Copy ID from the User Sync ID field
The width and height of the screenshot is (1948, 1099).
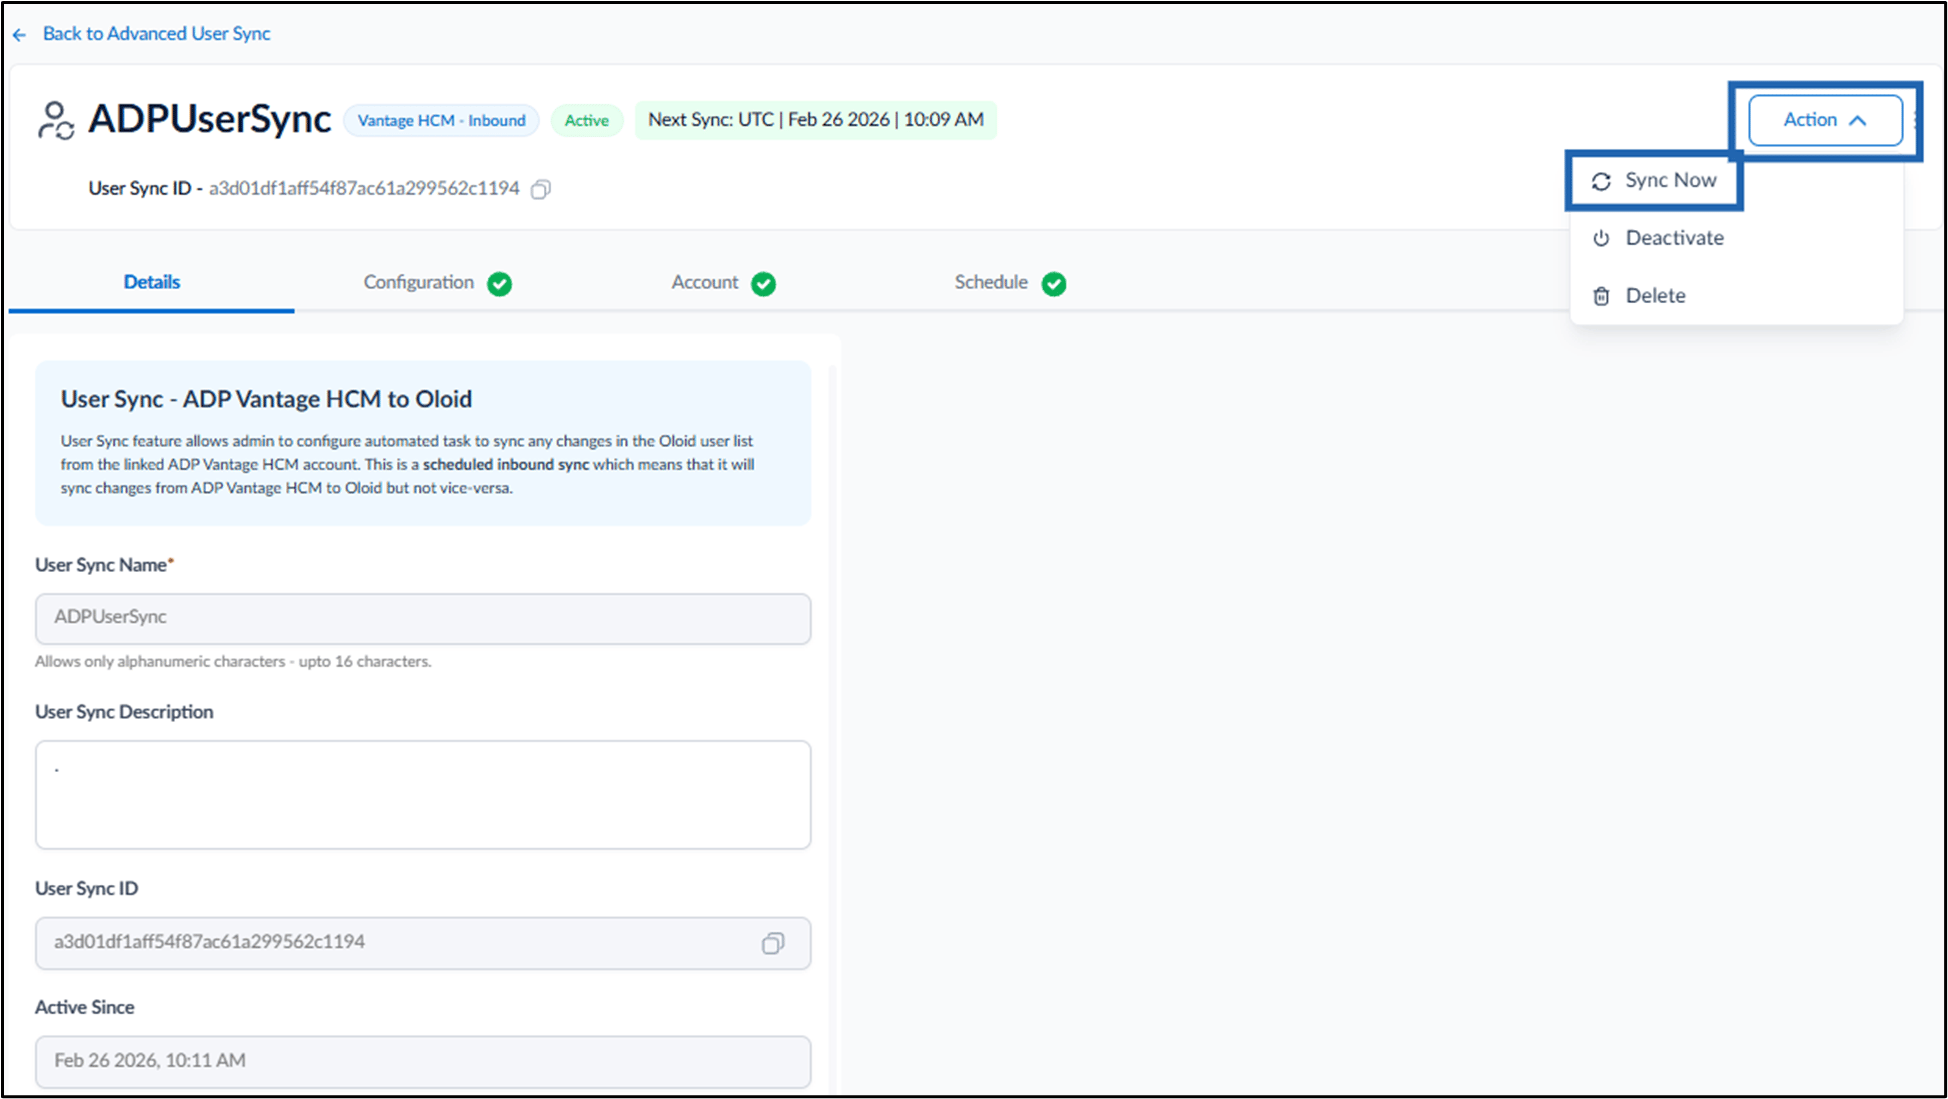pos(773,943)
